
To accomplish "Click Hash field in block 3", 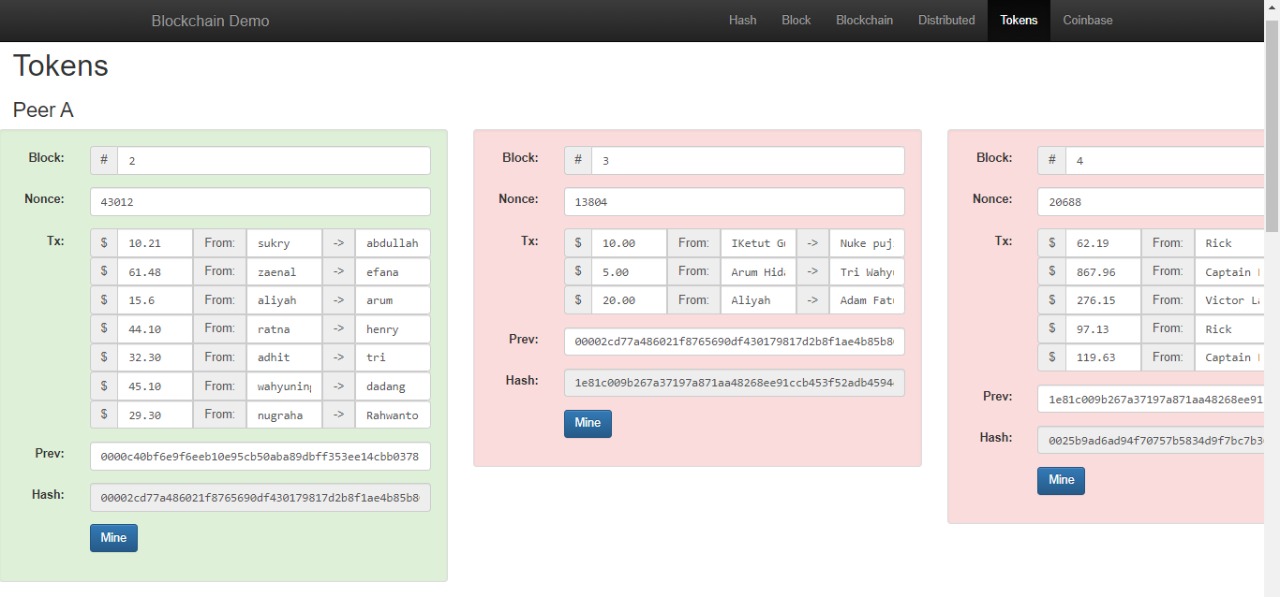I will click(x=734, y=383).
